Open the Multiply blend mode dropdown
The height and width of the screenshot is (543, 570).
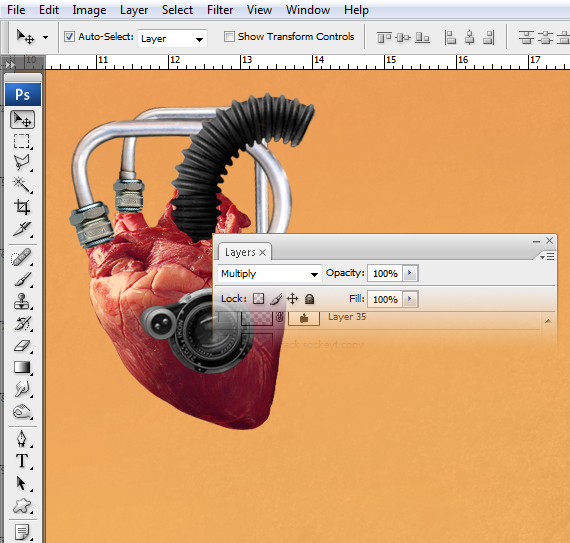tap(270, 274)
